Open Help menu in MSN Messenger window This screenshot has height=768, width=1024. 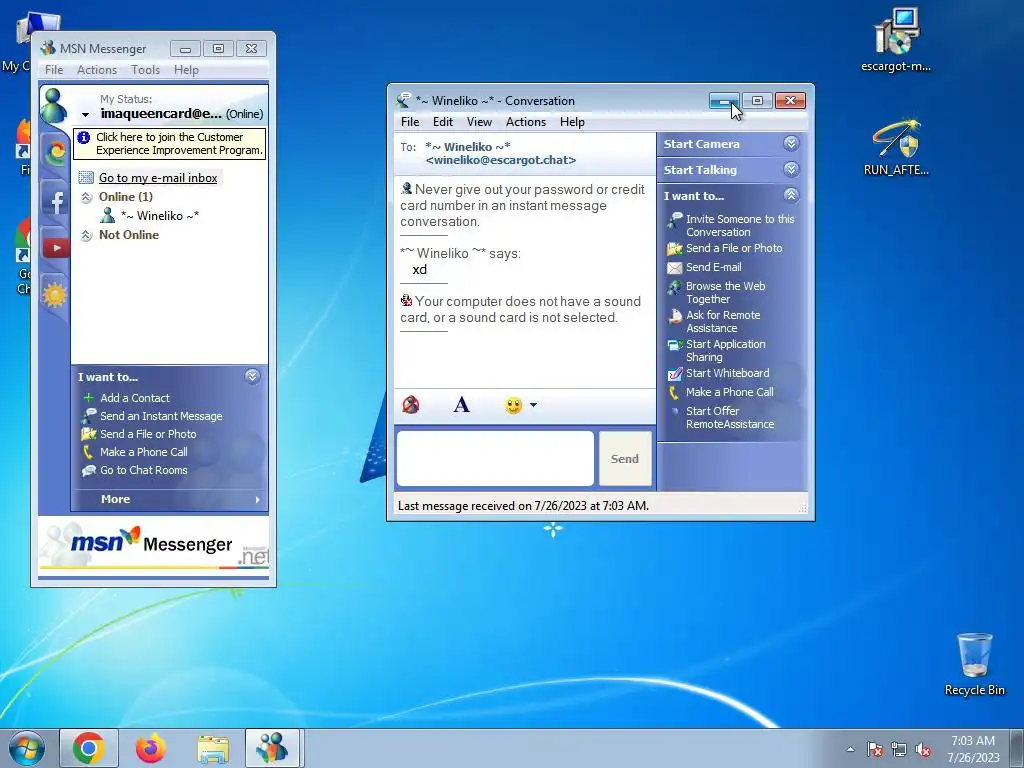tap(186, 70)
